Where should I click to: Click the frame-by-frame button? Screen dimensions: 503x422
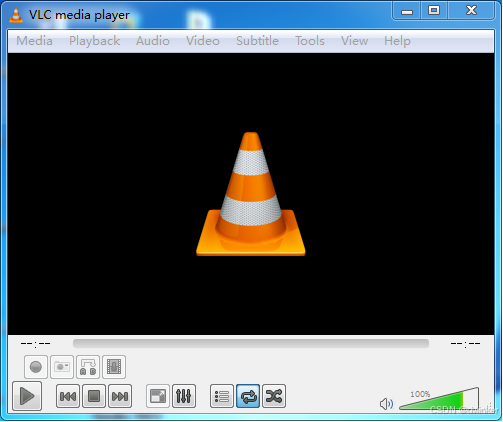(114, 367)
